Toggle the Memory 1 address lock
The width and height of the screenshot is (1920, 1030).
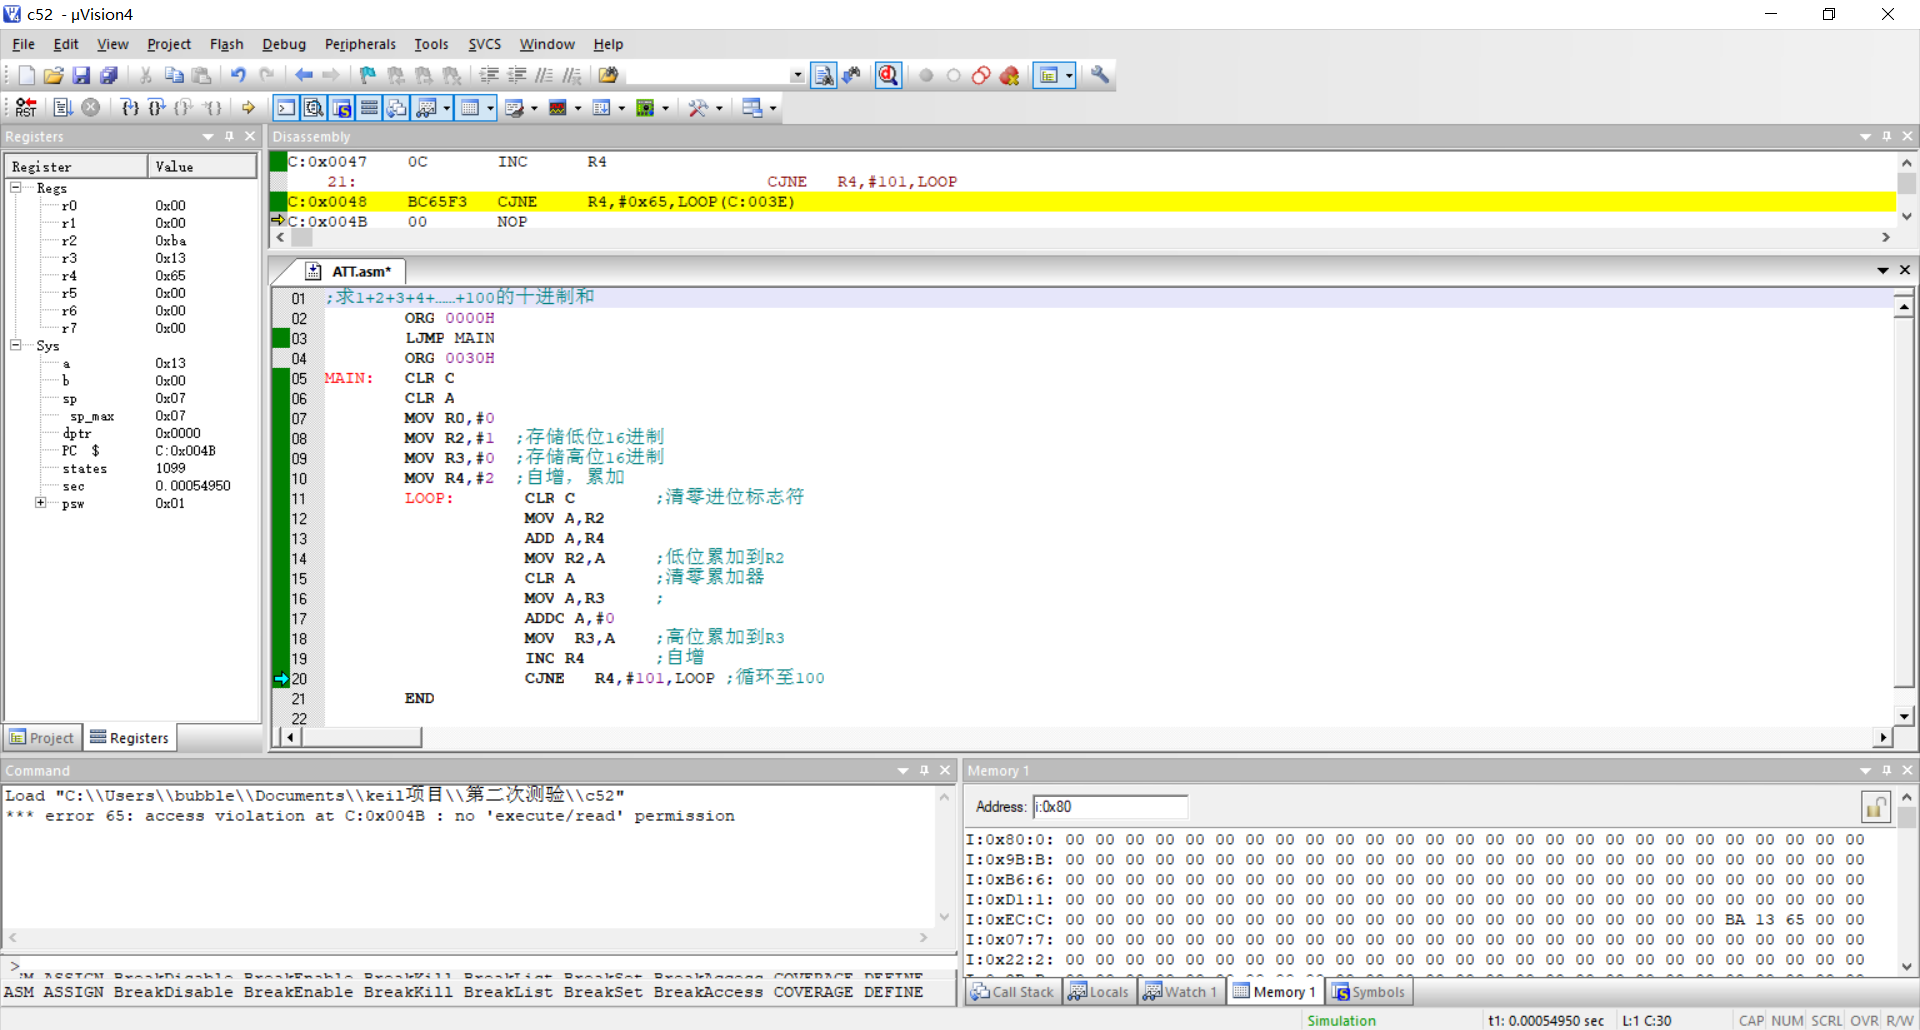1876,806
